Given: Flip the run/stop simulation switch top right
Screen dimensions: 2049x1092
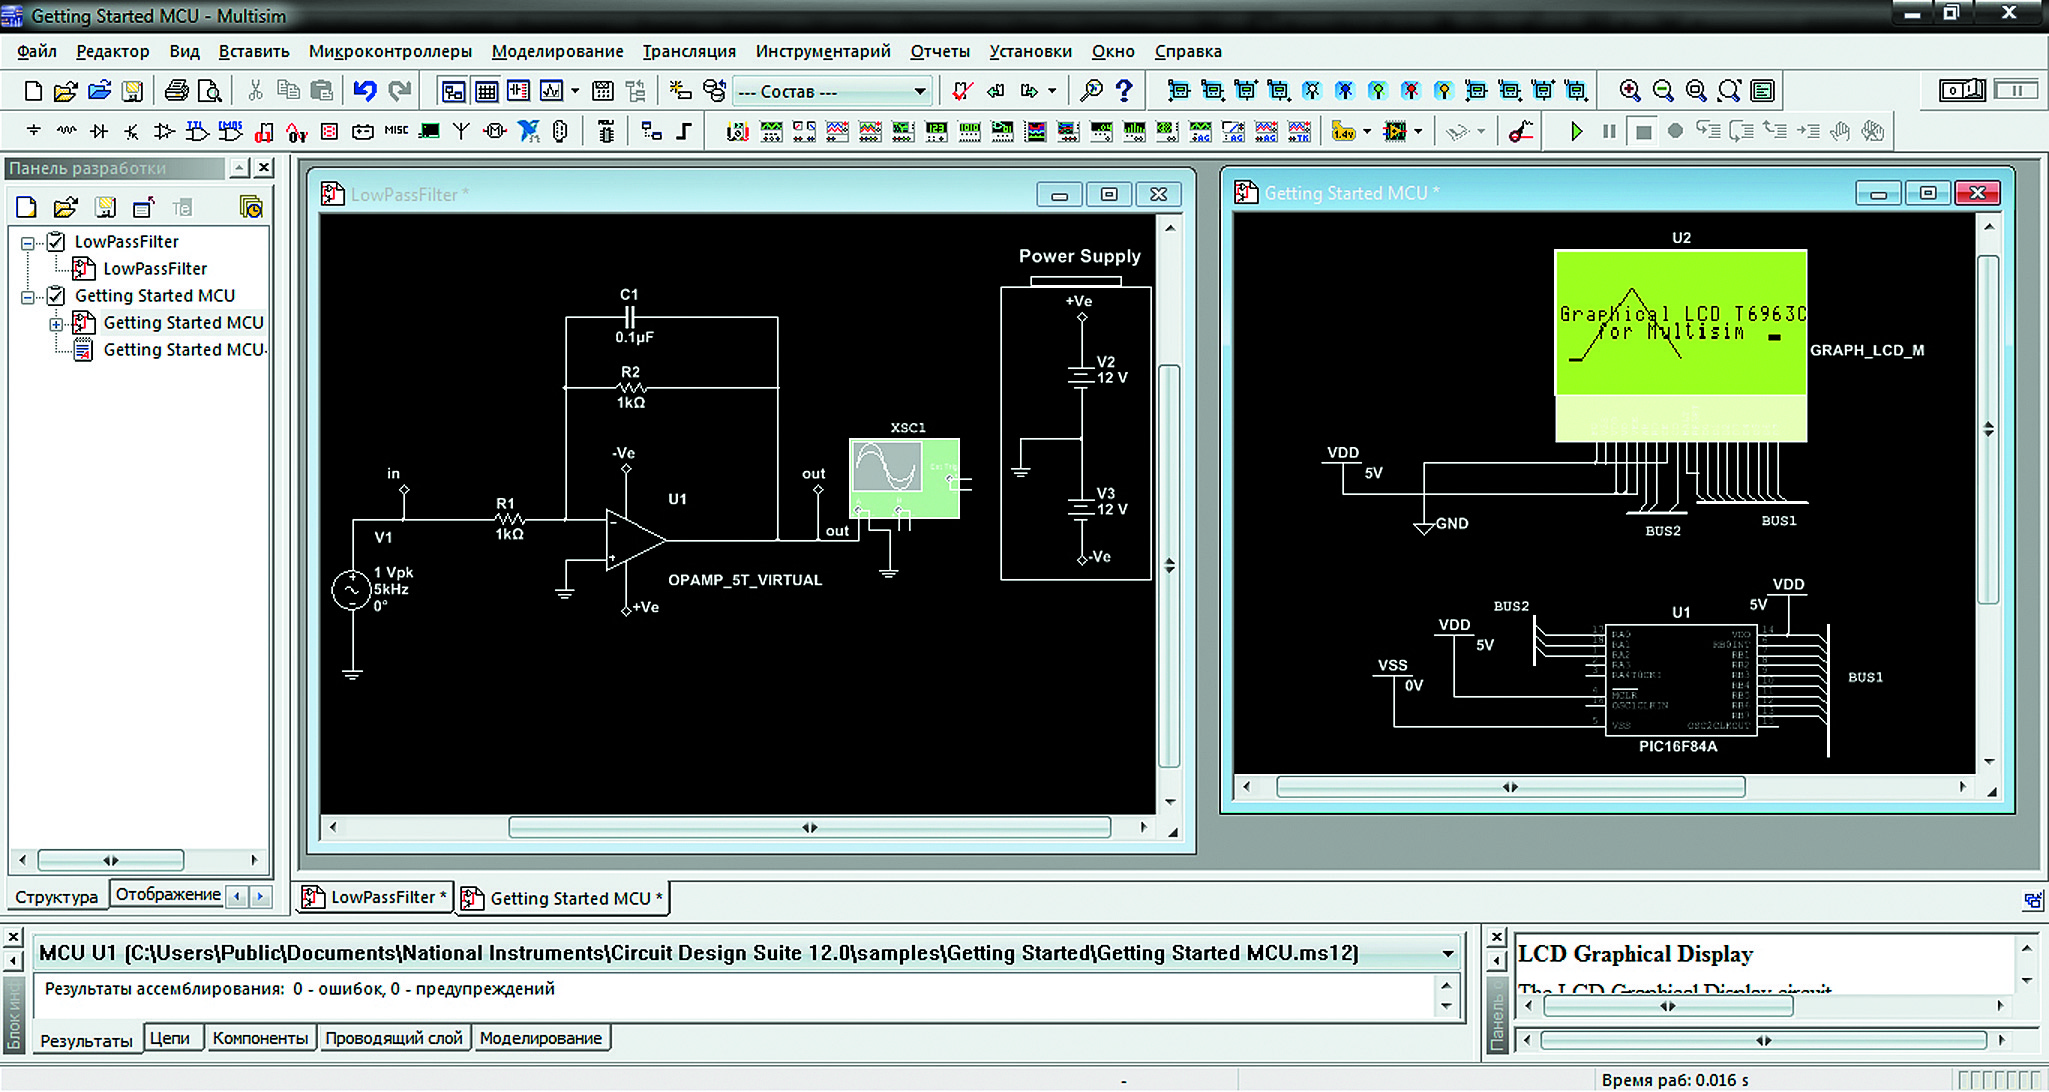Looking at the screenshot, I should point(1963,90).
